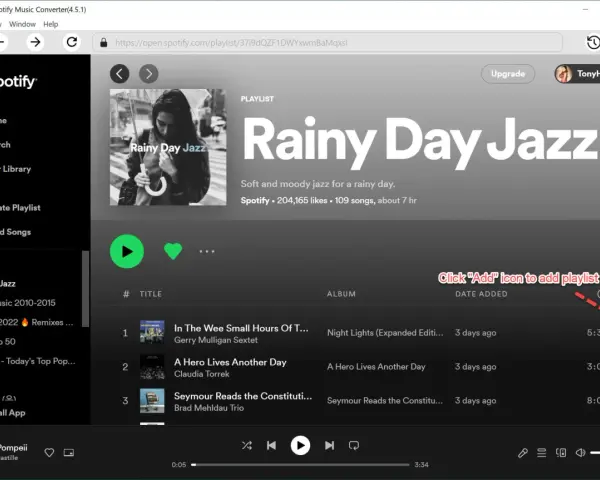This screenshot has height=480, width=600.
Task: Click Install App in sidebar
Action: click(13, 413)
